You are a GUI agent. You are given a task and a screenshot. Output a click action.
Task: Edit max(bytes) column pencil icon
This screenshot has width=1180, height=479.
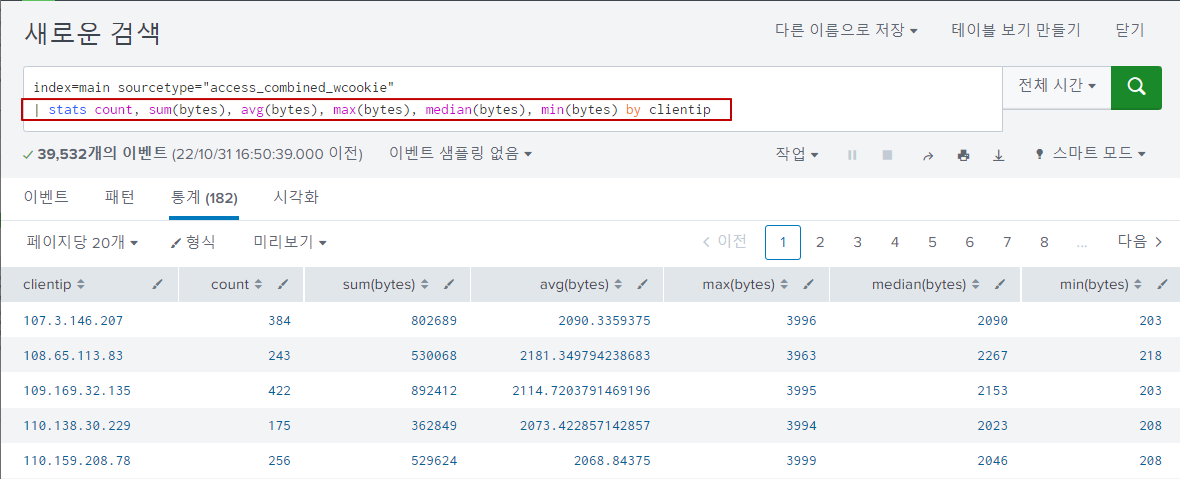(x=809, y=284)
